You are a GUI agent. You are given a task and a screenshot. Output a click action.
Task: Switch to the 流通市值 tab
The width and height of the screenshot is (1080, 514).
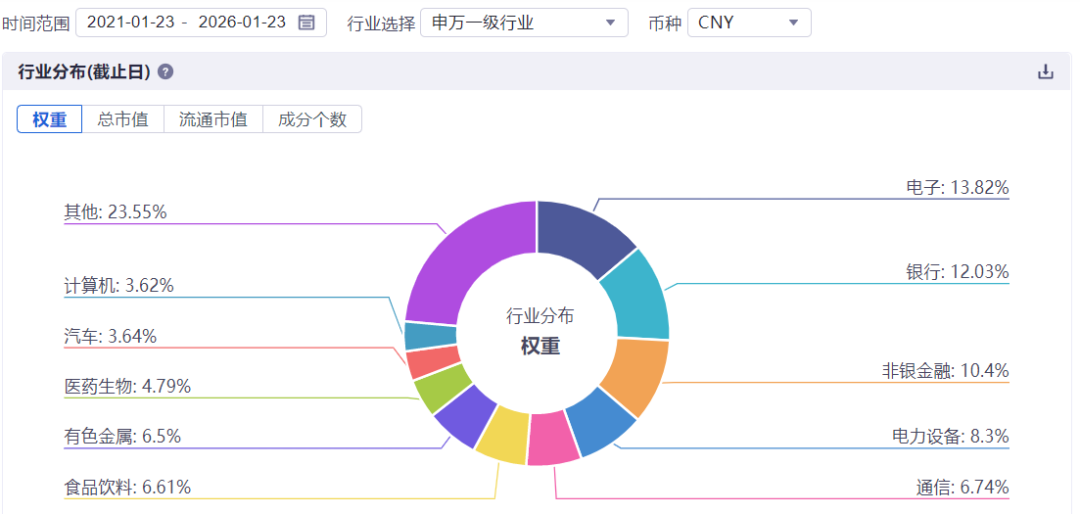point(214,119)
